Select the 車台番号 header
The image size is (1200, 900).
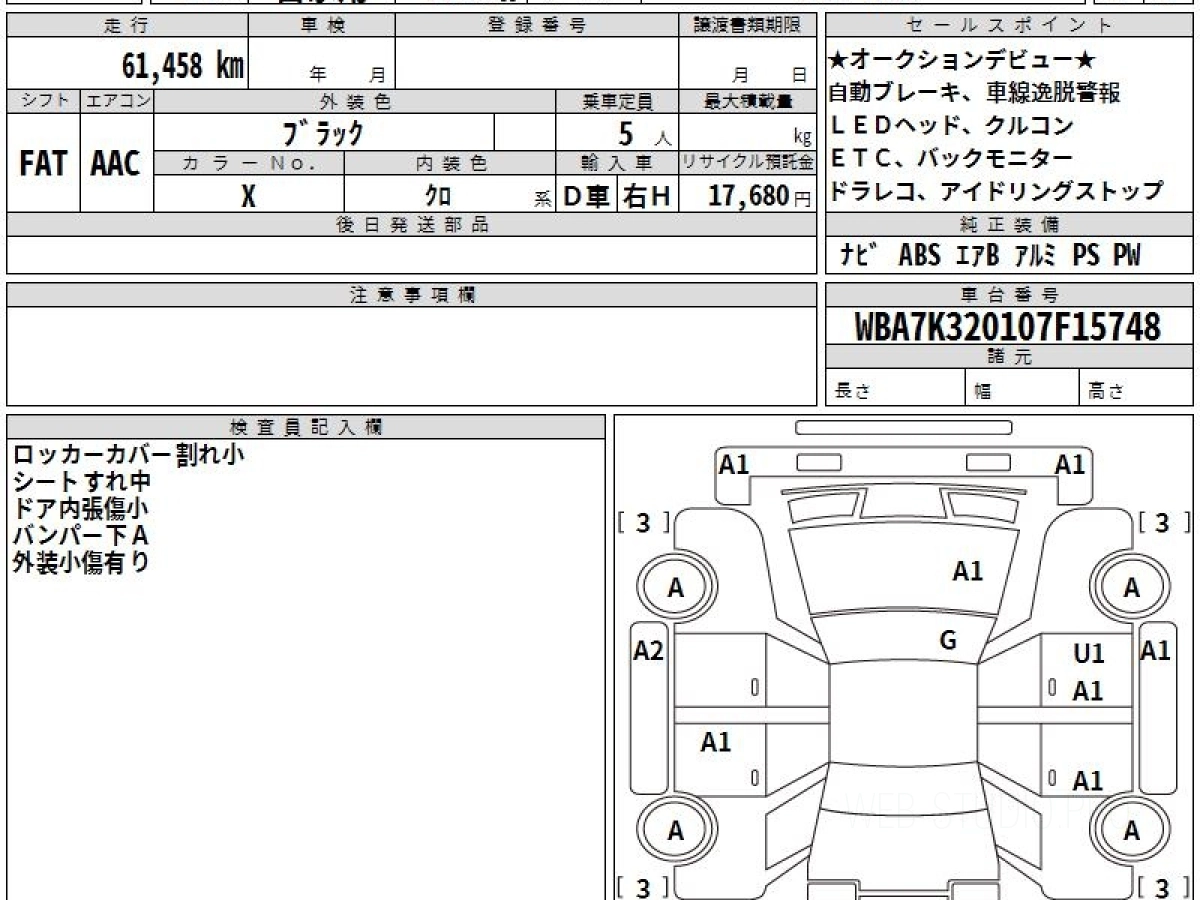pyautogui.click(x=1009, y=295)
